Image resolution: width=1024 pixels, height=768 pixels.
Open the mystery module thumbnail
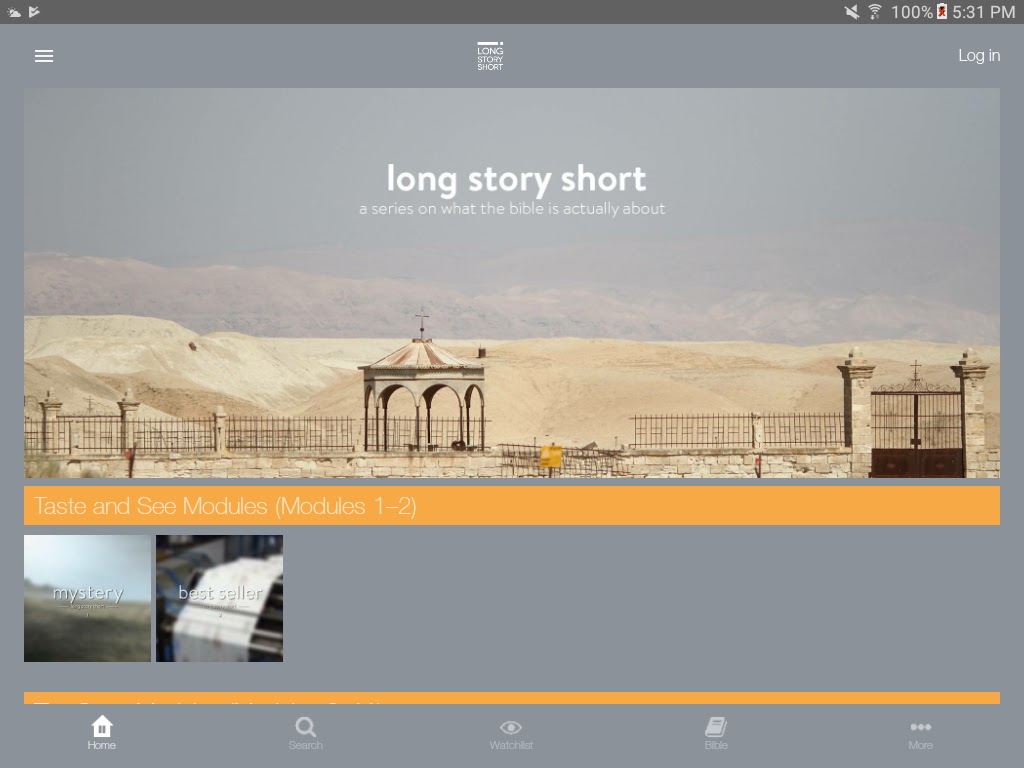(x=87, y=598)
